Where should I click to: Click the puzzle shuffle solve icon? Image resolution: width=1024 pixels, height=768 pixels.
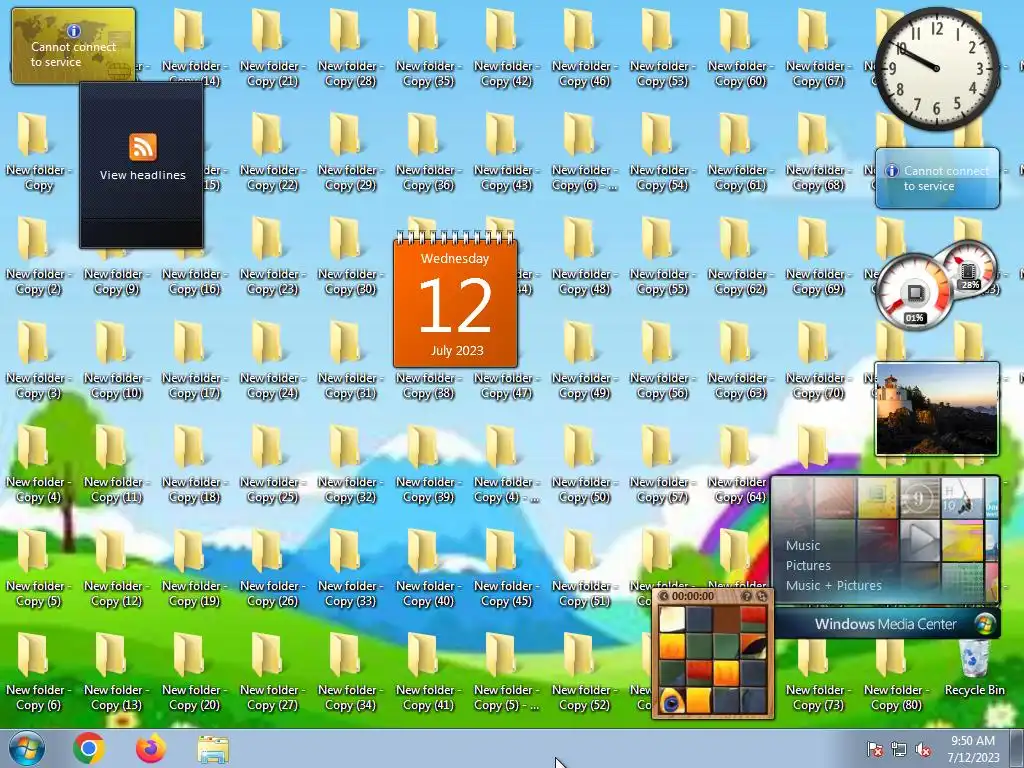(x=761, y=596)
